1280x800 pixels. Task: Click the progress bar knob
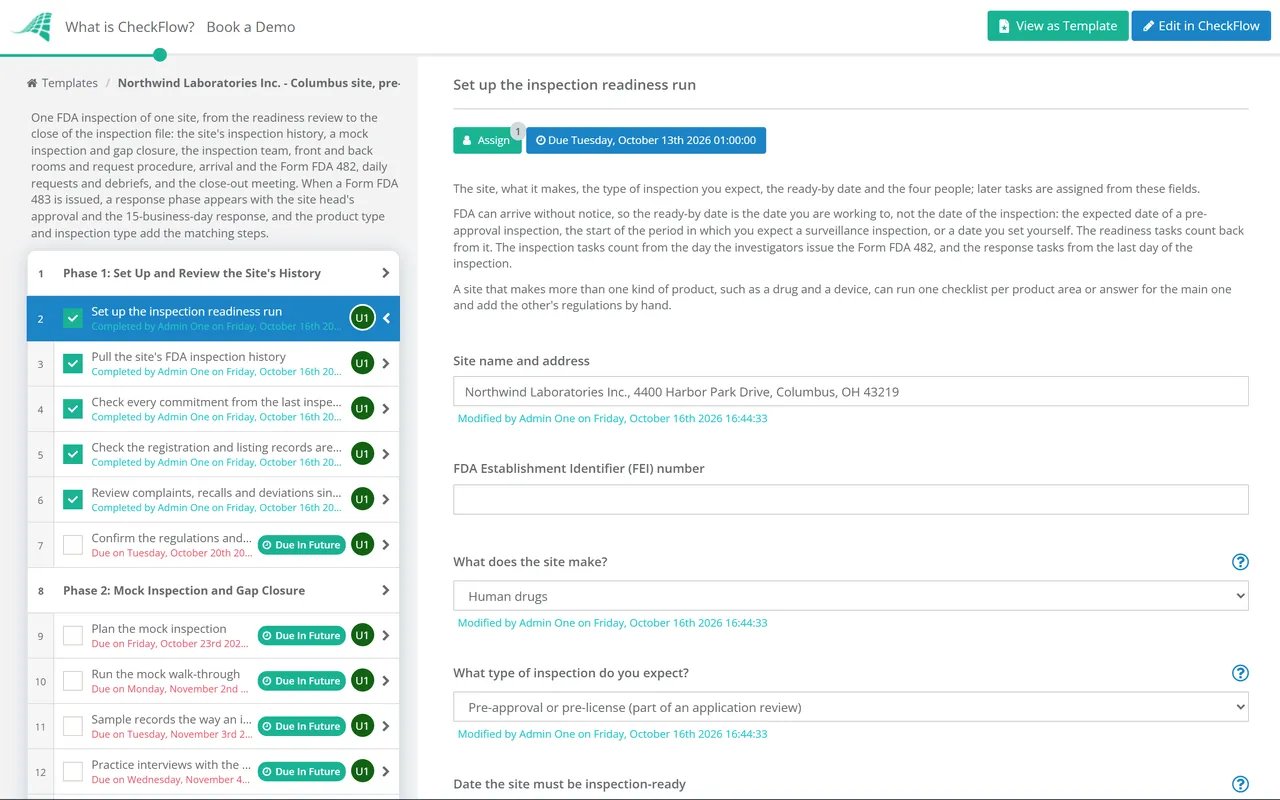(160, 55)
